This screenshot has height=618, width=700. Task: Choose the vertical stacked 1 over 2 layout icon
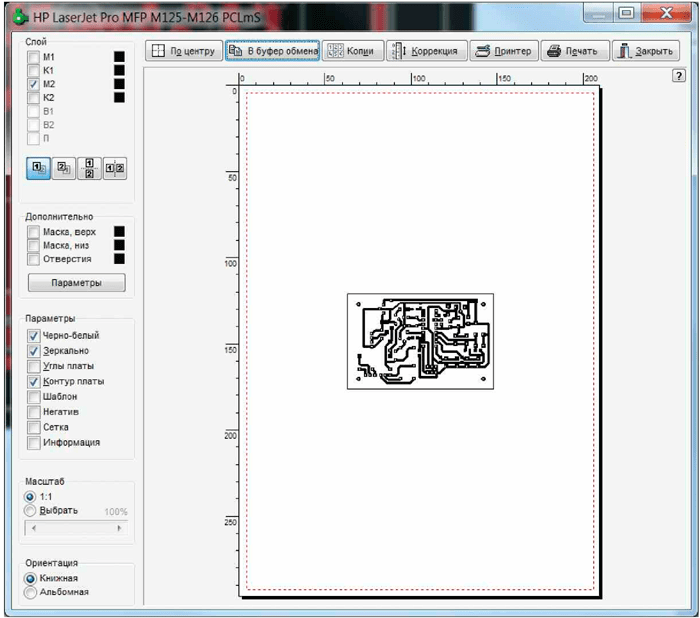point(90,169)
